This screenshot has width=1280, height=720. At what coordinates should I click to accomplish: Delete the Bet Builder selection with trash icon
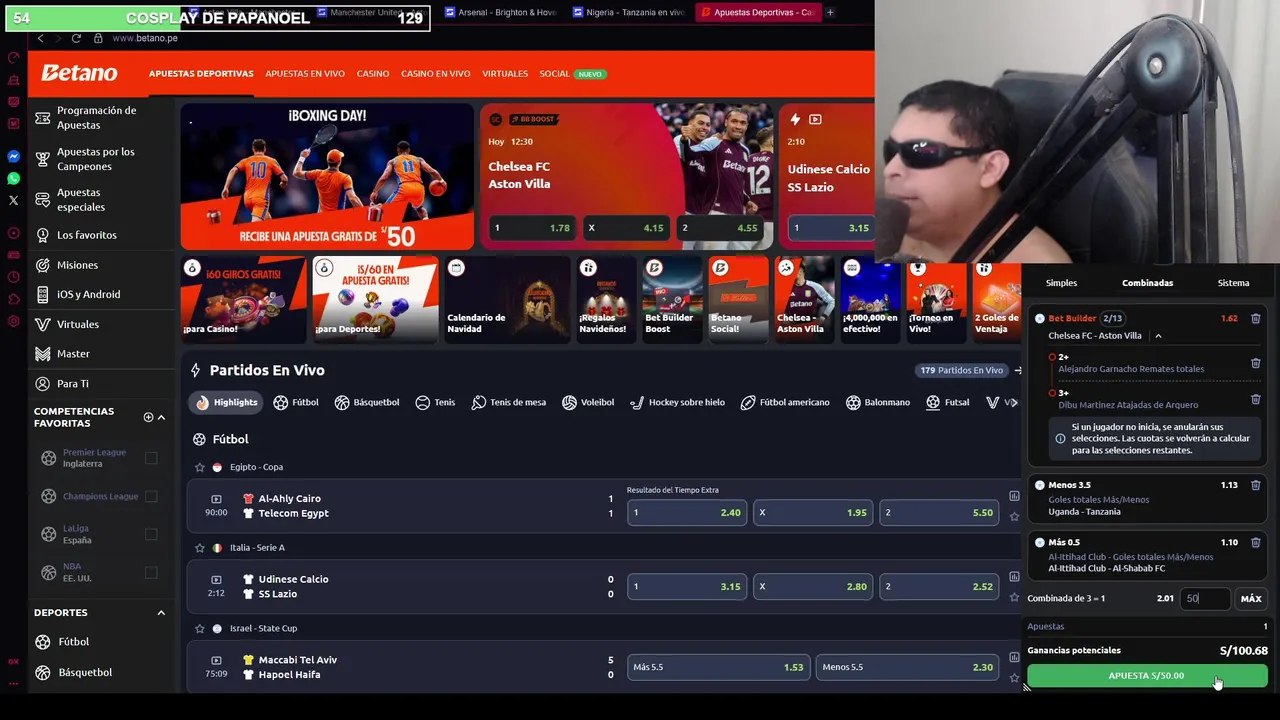(1255, 319)
